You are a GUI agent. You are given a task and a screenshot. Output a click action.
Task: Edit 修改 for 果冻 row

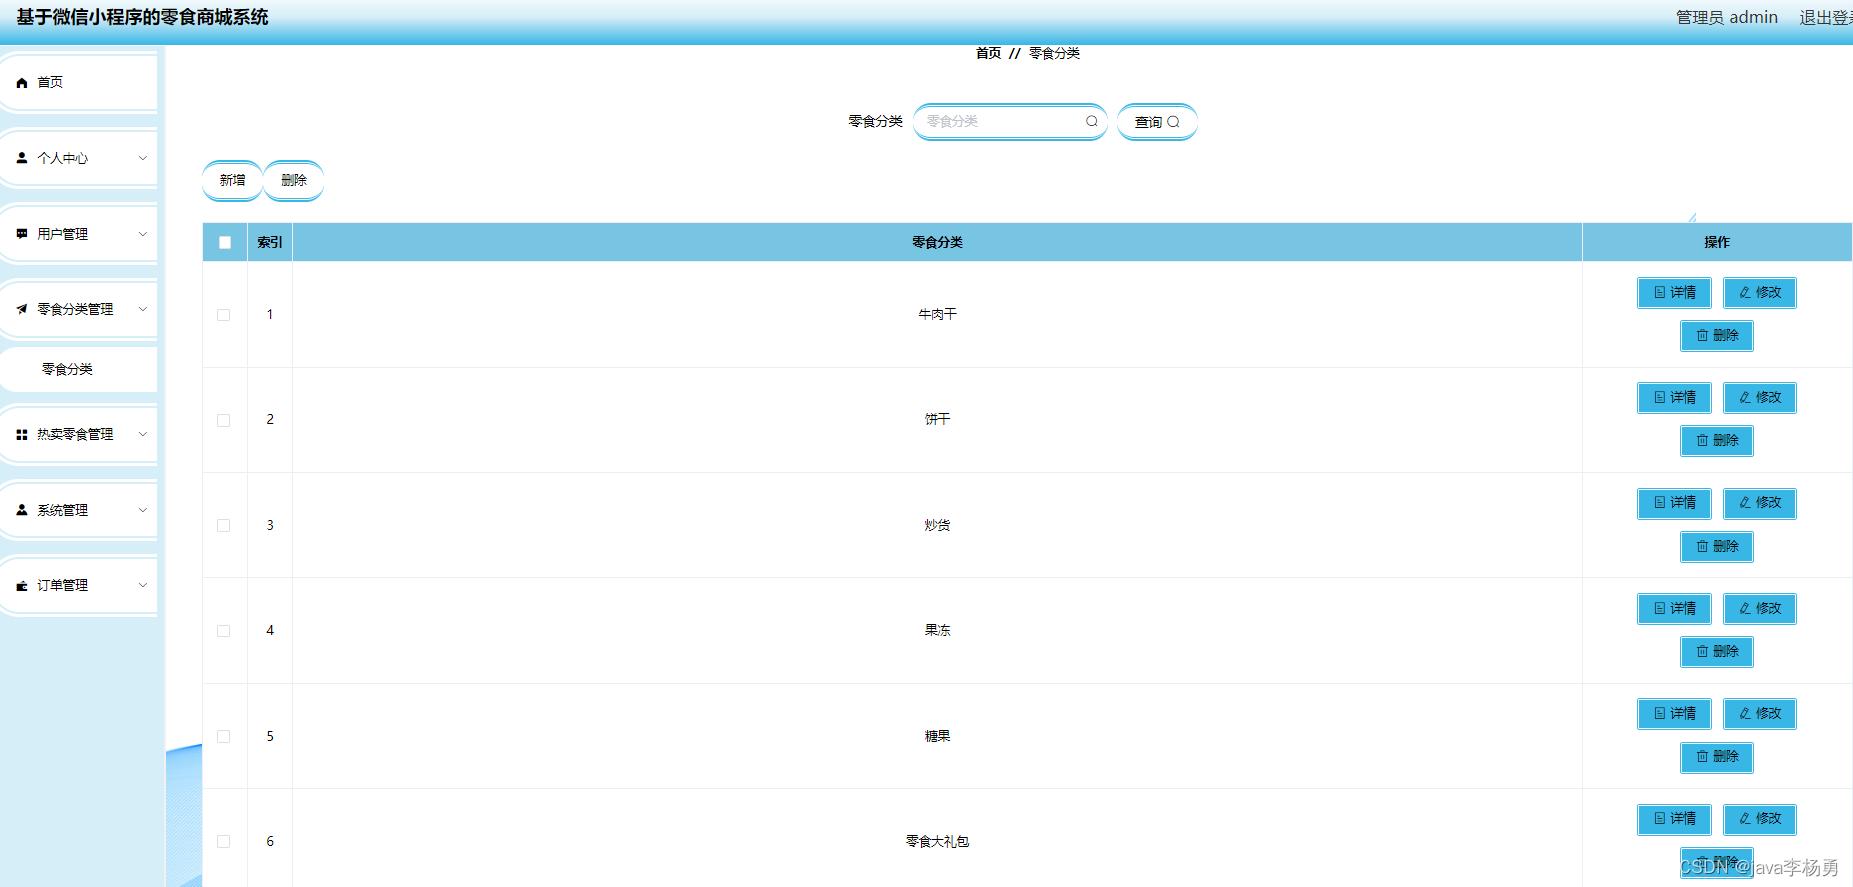pyautogui.click(x=1760, y=609)
